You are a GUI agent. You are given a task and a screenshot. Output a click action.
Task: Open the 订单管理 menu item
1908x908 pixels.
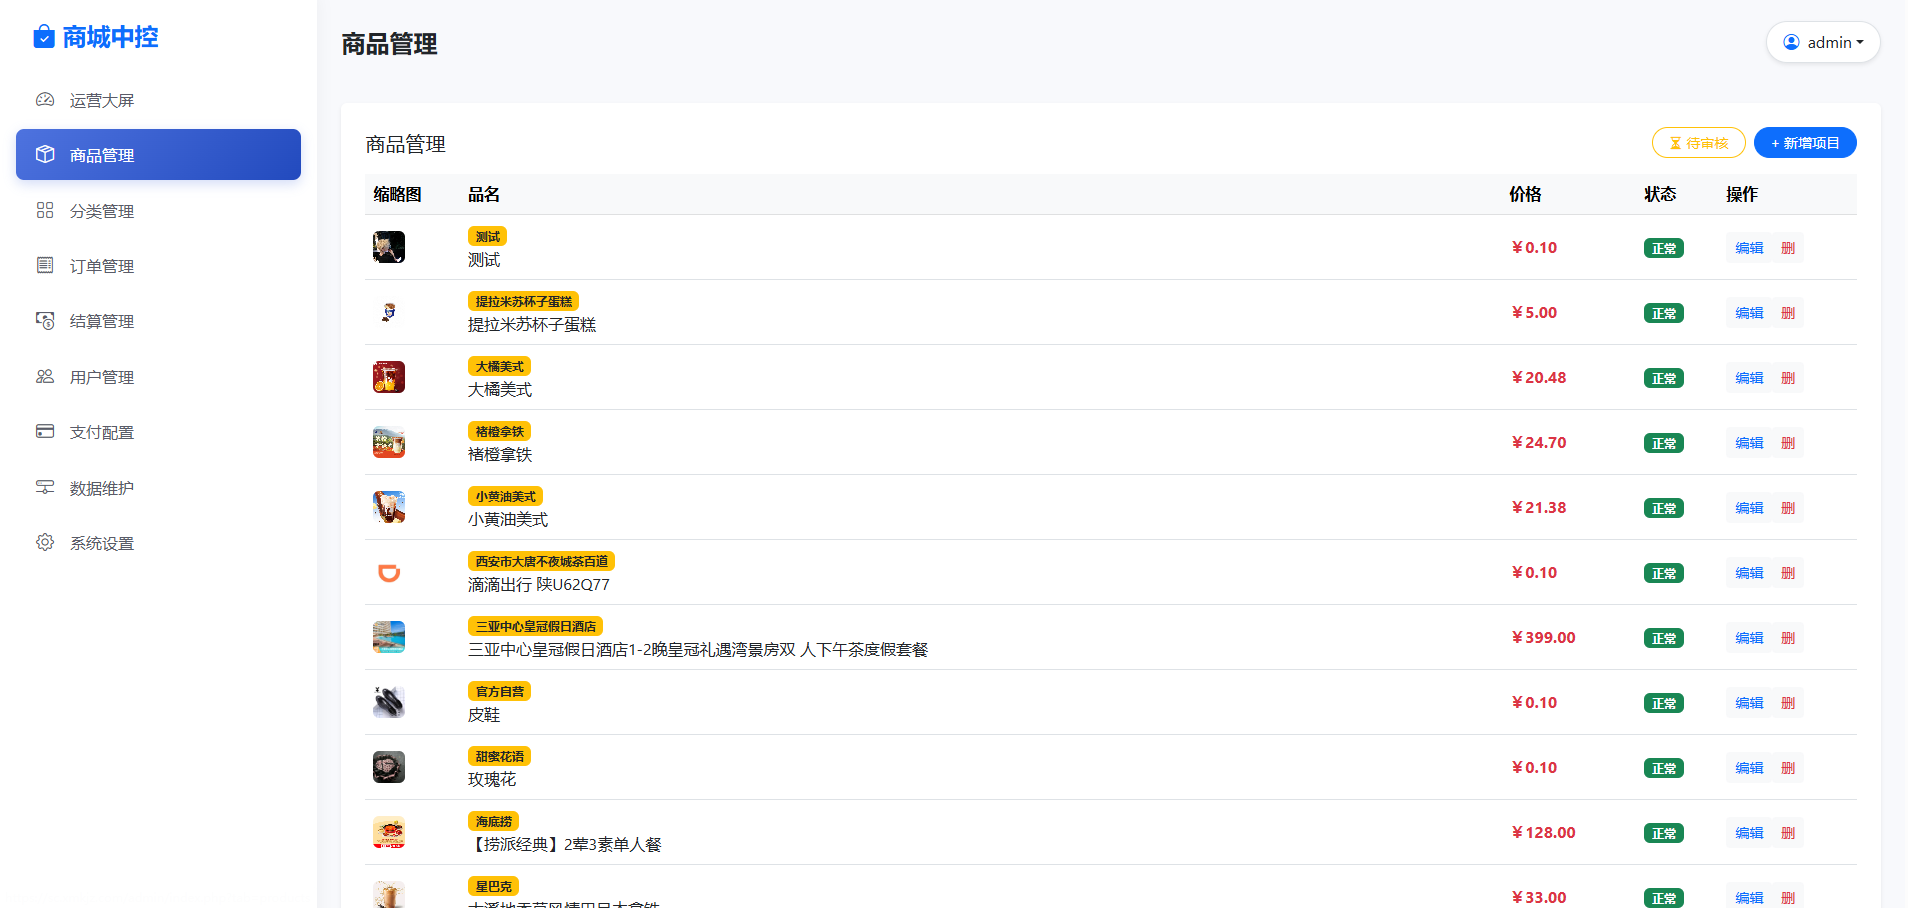click(102, 266)
